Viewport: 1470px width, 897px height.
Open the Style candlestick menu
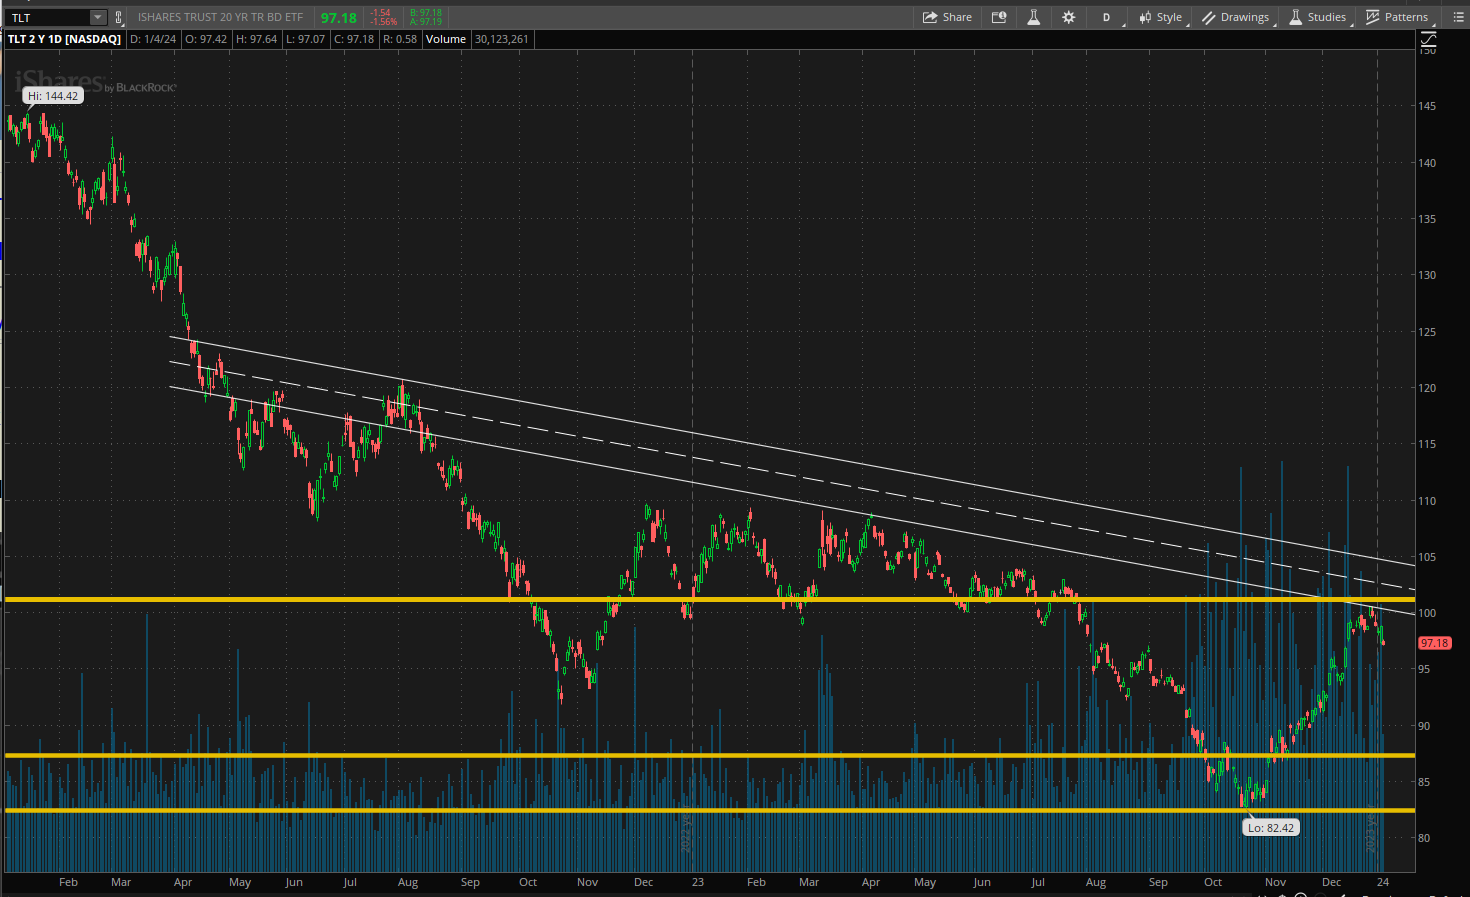[1160, 17]
